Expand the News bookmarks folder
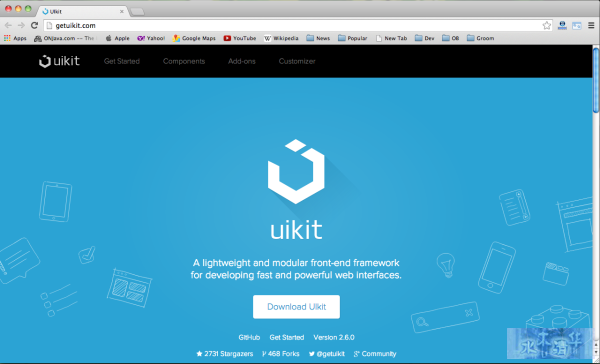600x364 pixels. 318,38
